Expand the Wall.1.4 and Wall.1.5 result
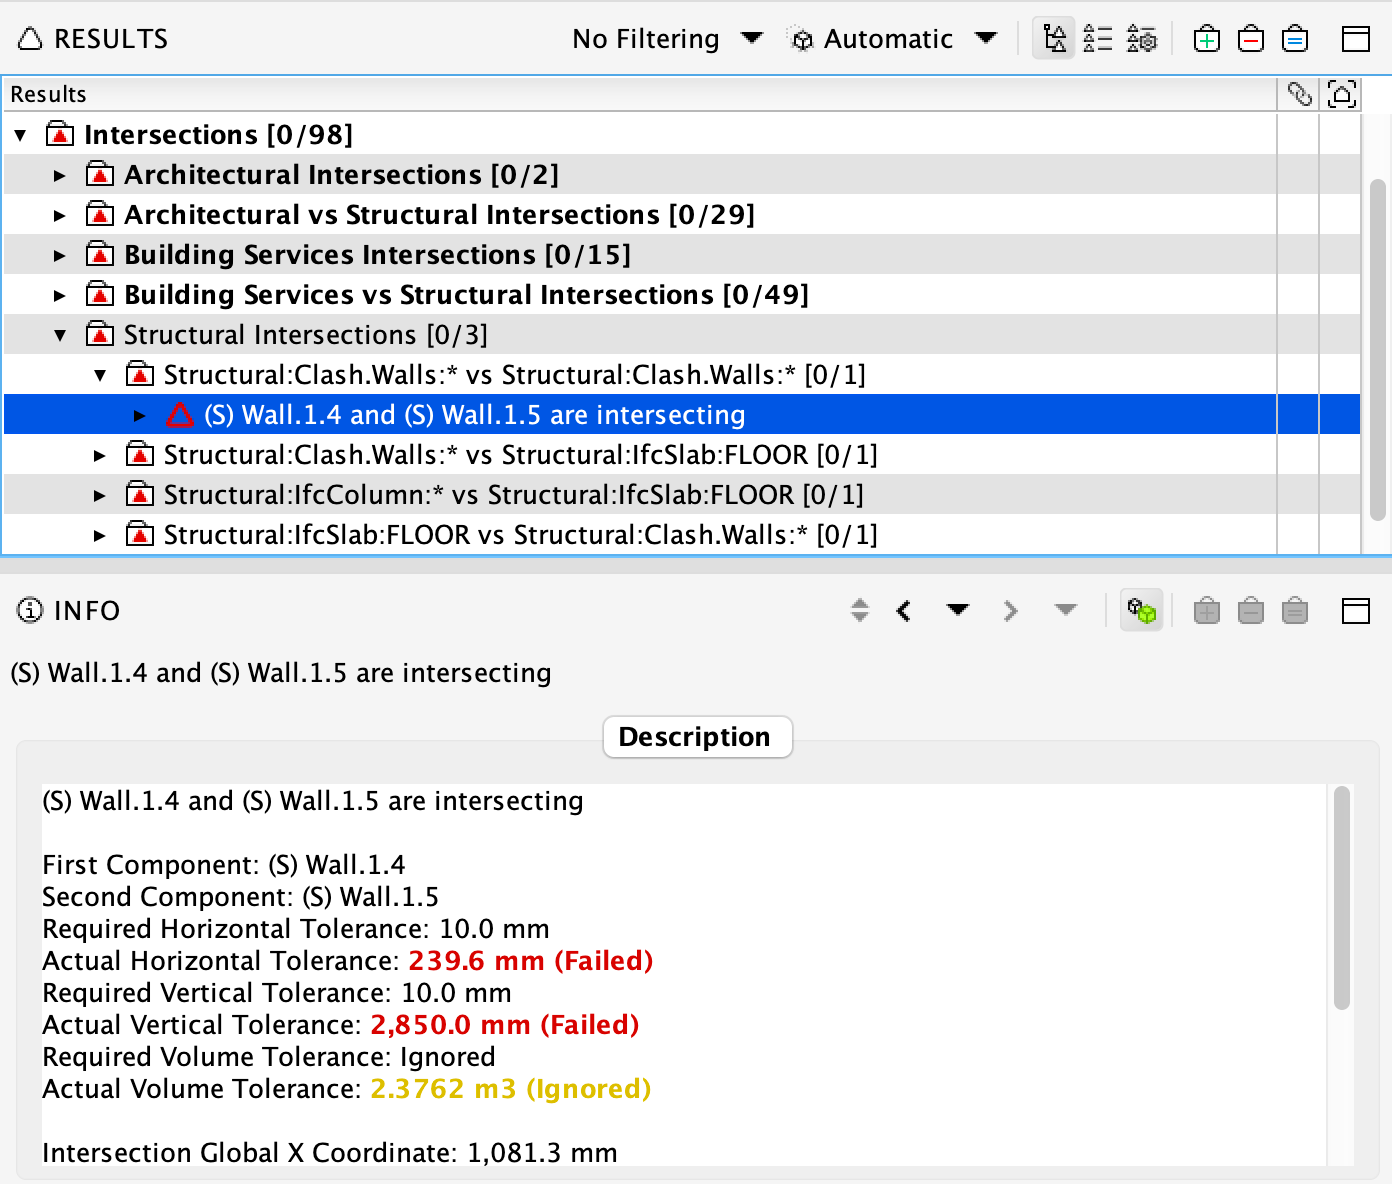 pyautogui.click(x=140, y=415)
